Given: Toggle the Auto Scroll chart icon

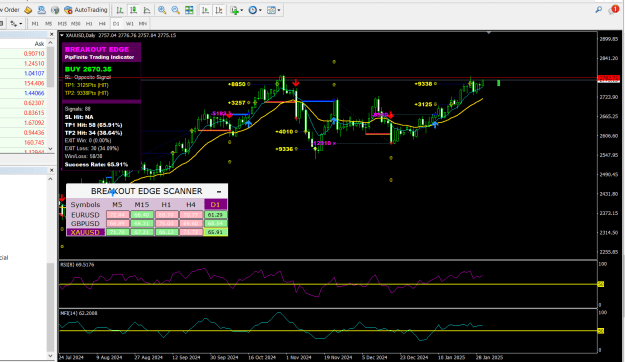Looking at the screenshot, I should click(205, 10).
